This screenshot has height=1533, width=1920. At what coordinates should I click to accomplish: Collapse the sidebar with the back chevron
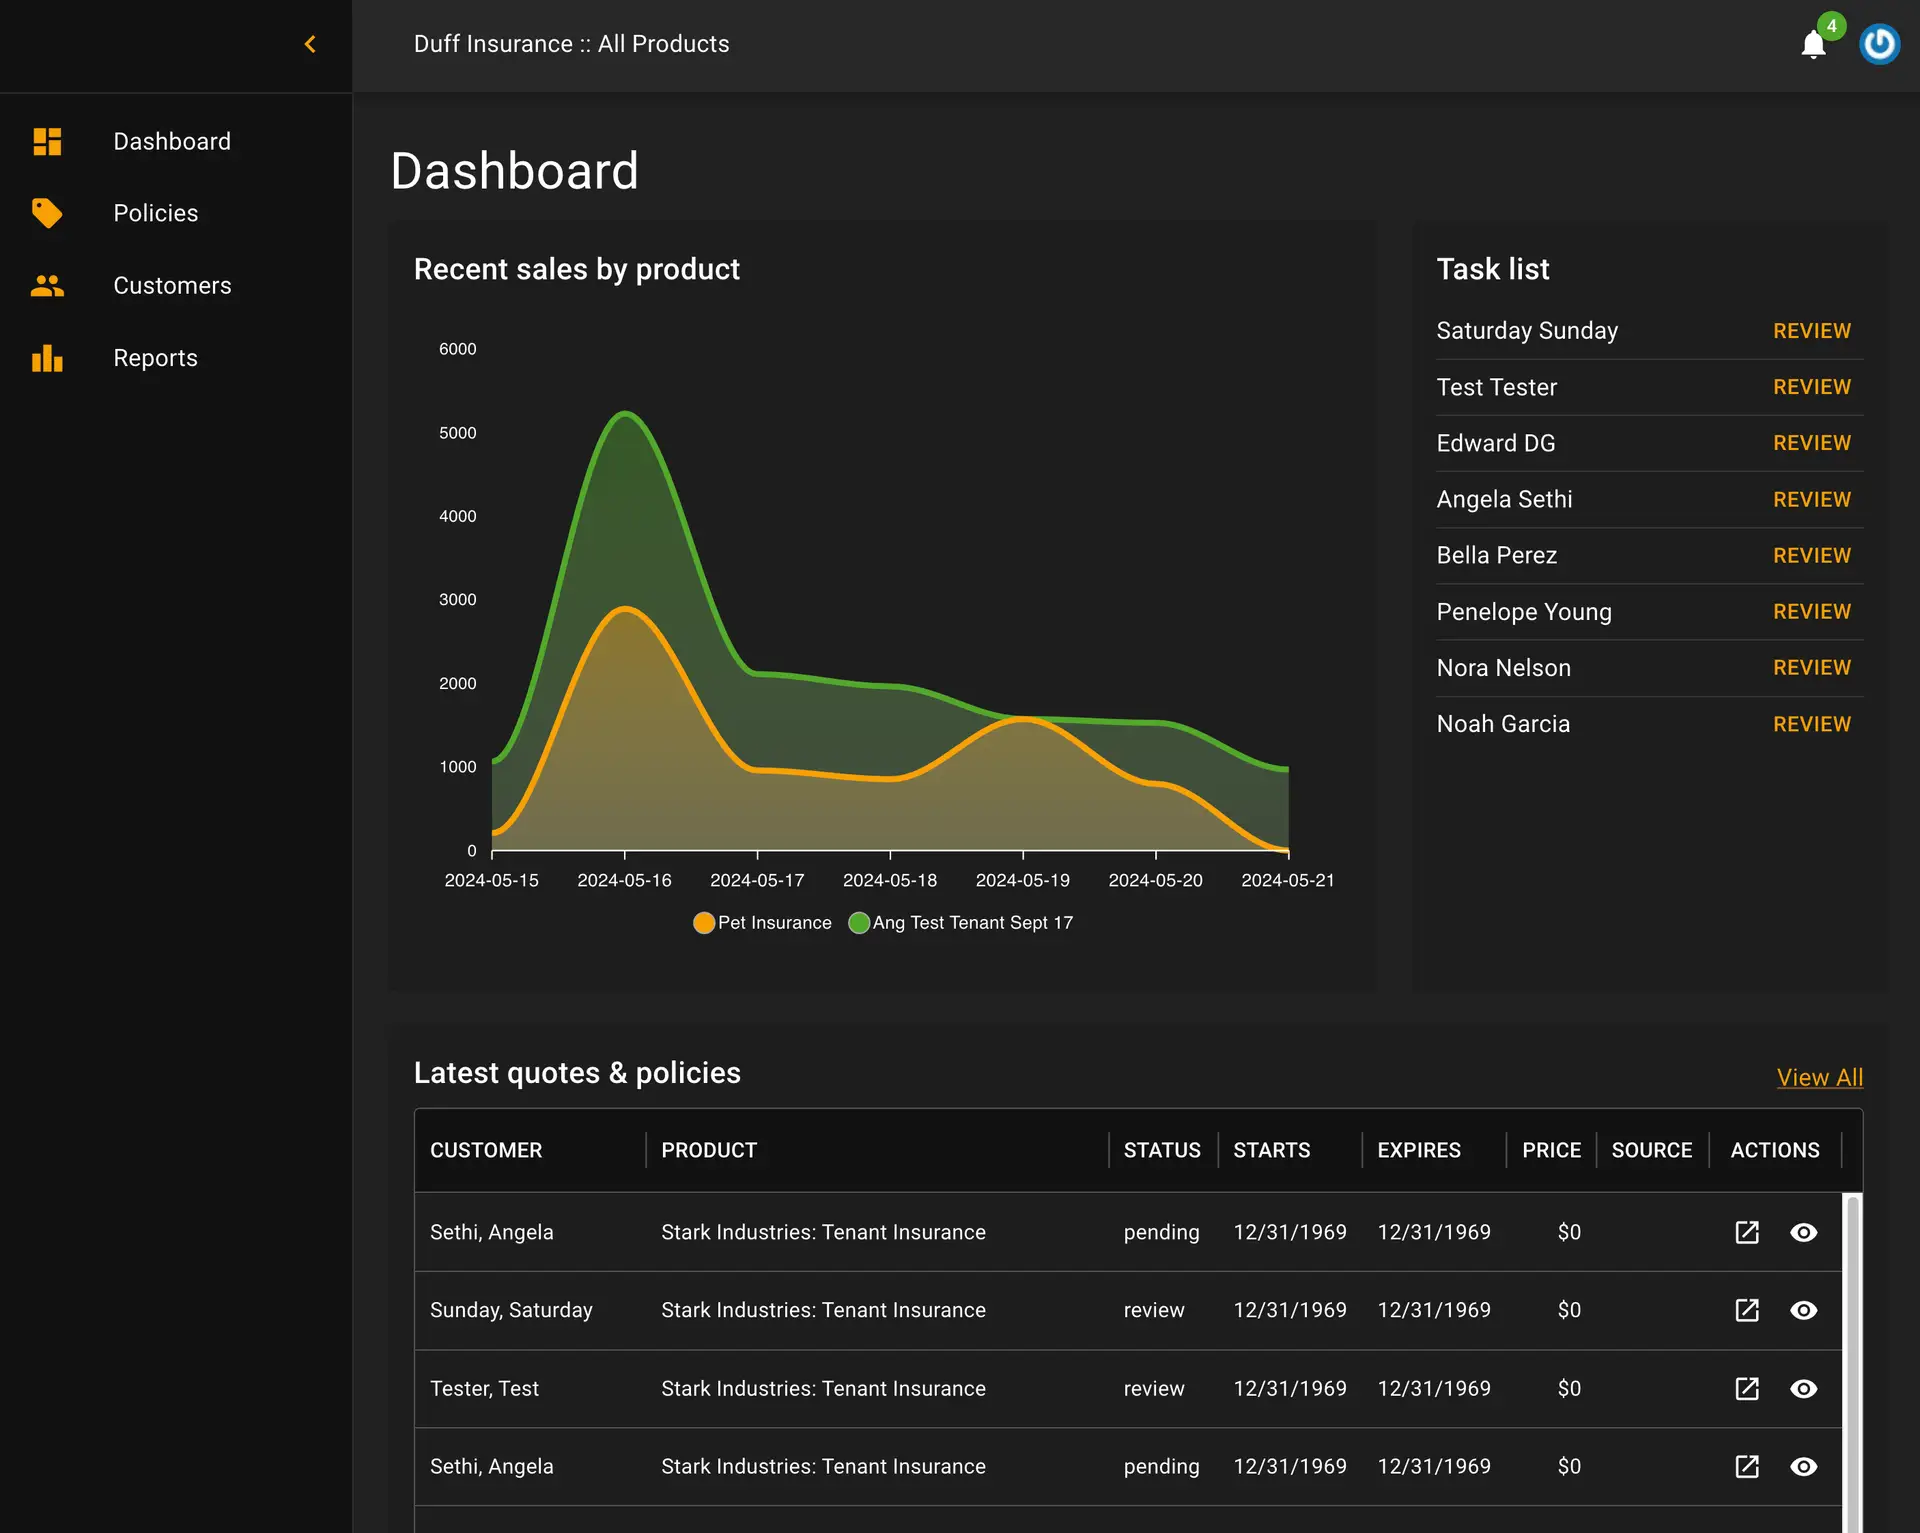coord(310,44)
